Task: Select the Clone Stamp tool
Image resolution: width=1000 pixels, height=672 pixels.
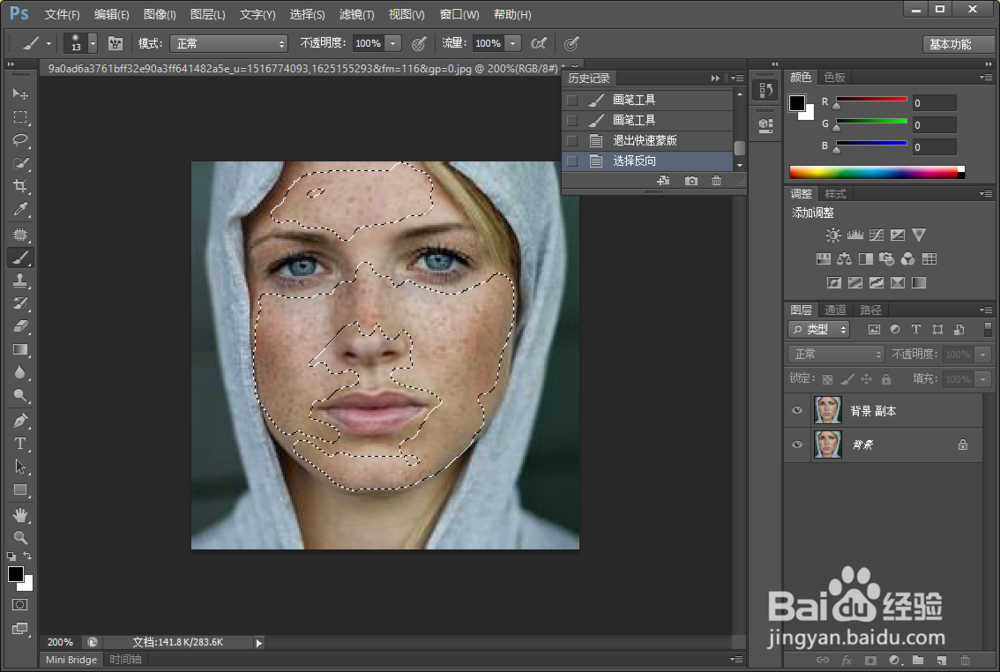Action: pos(20,281)
